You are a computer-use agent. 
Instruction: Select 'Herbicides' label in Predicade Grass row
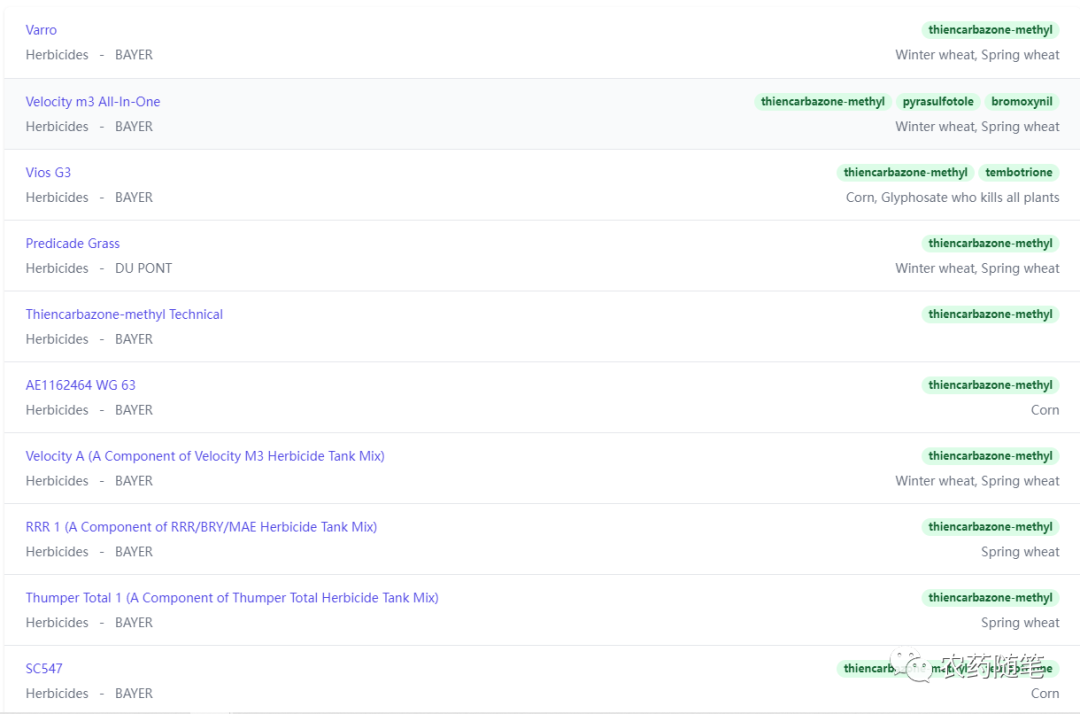[x=57, y=269]
